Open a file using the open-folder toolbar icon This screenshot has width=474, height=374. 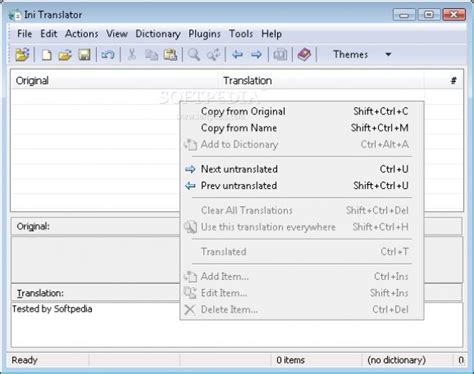click(65, 55)
